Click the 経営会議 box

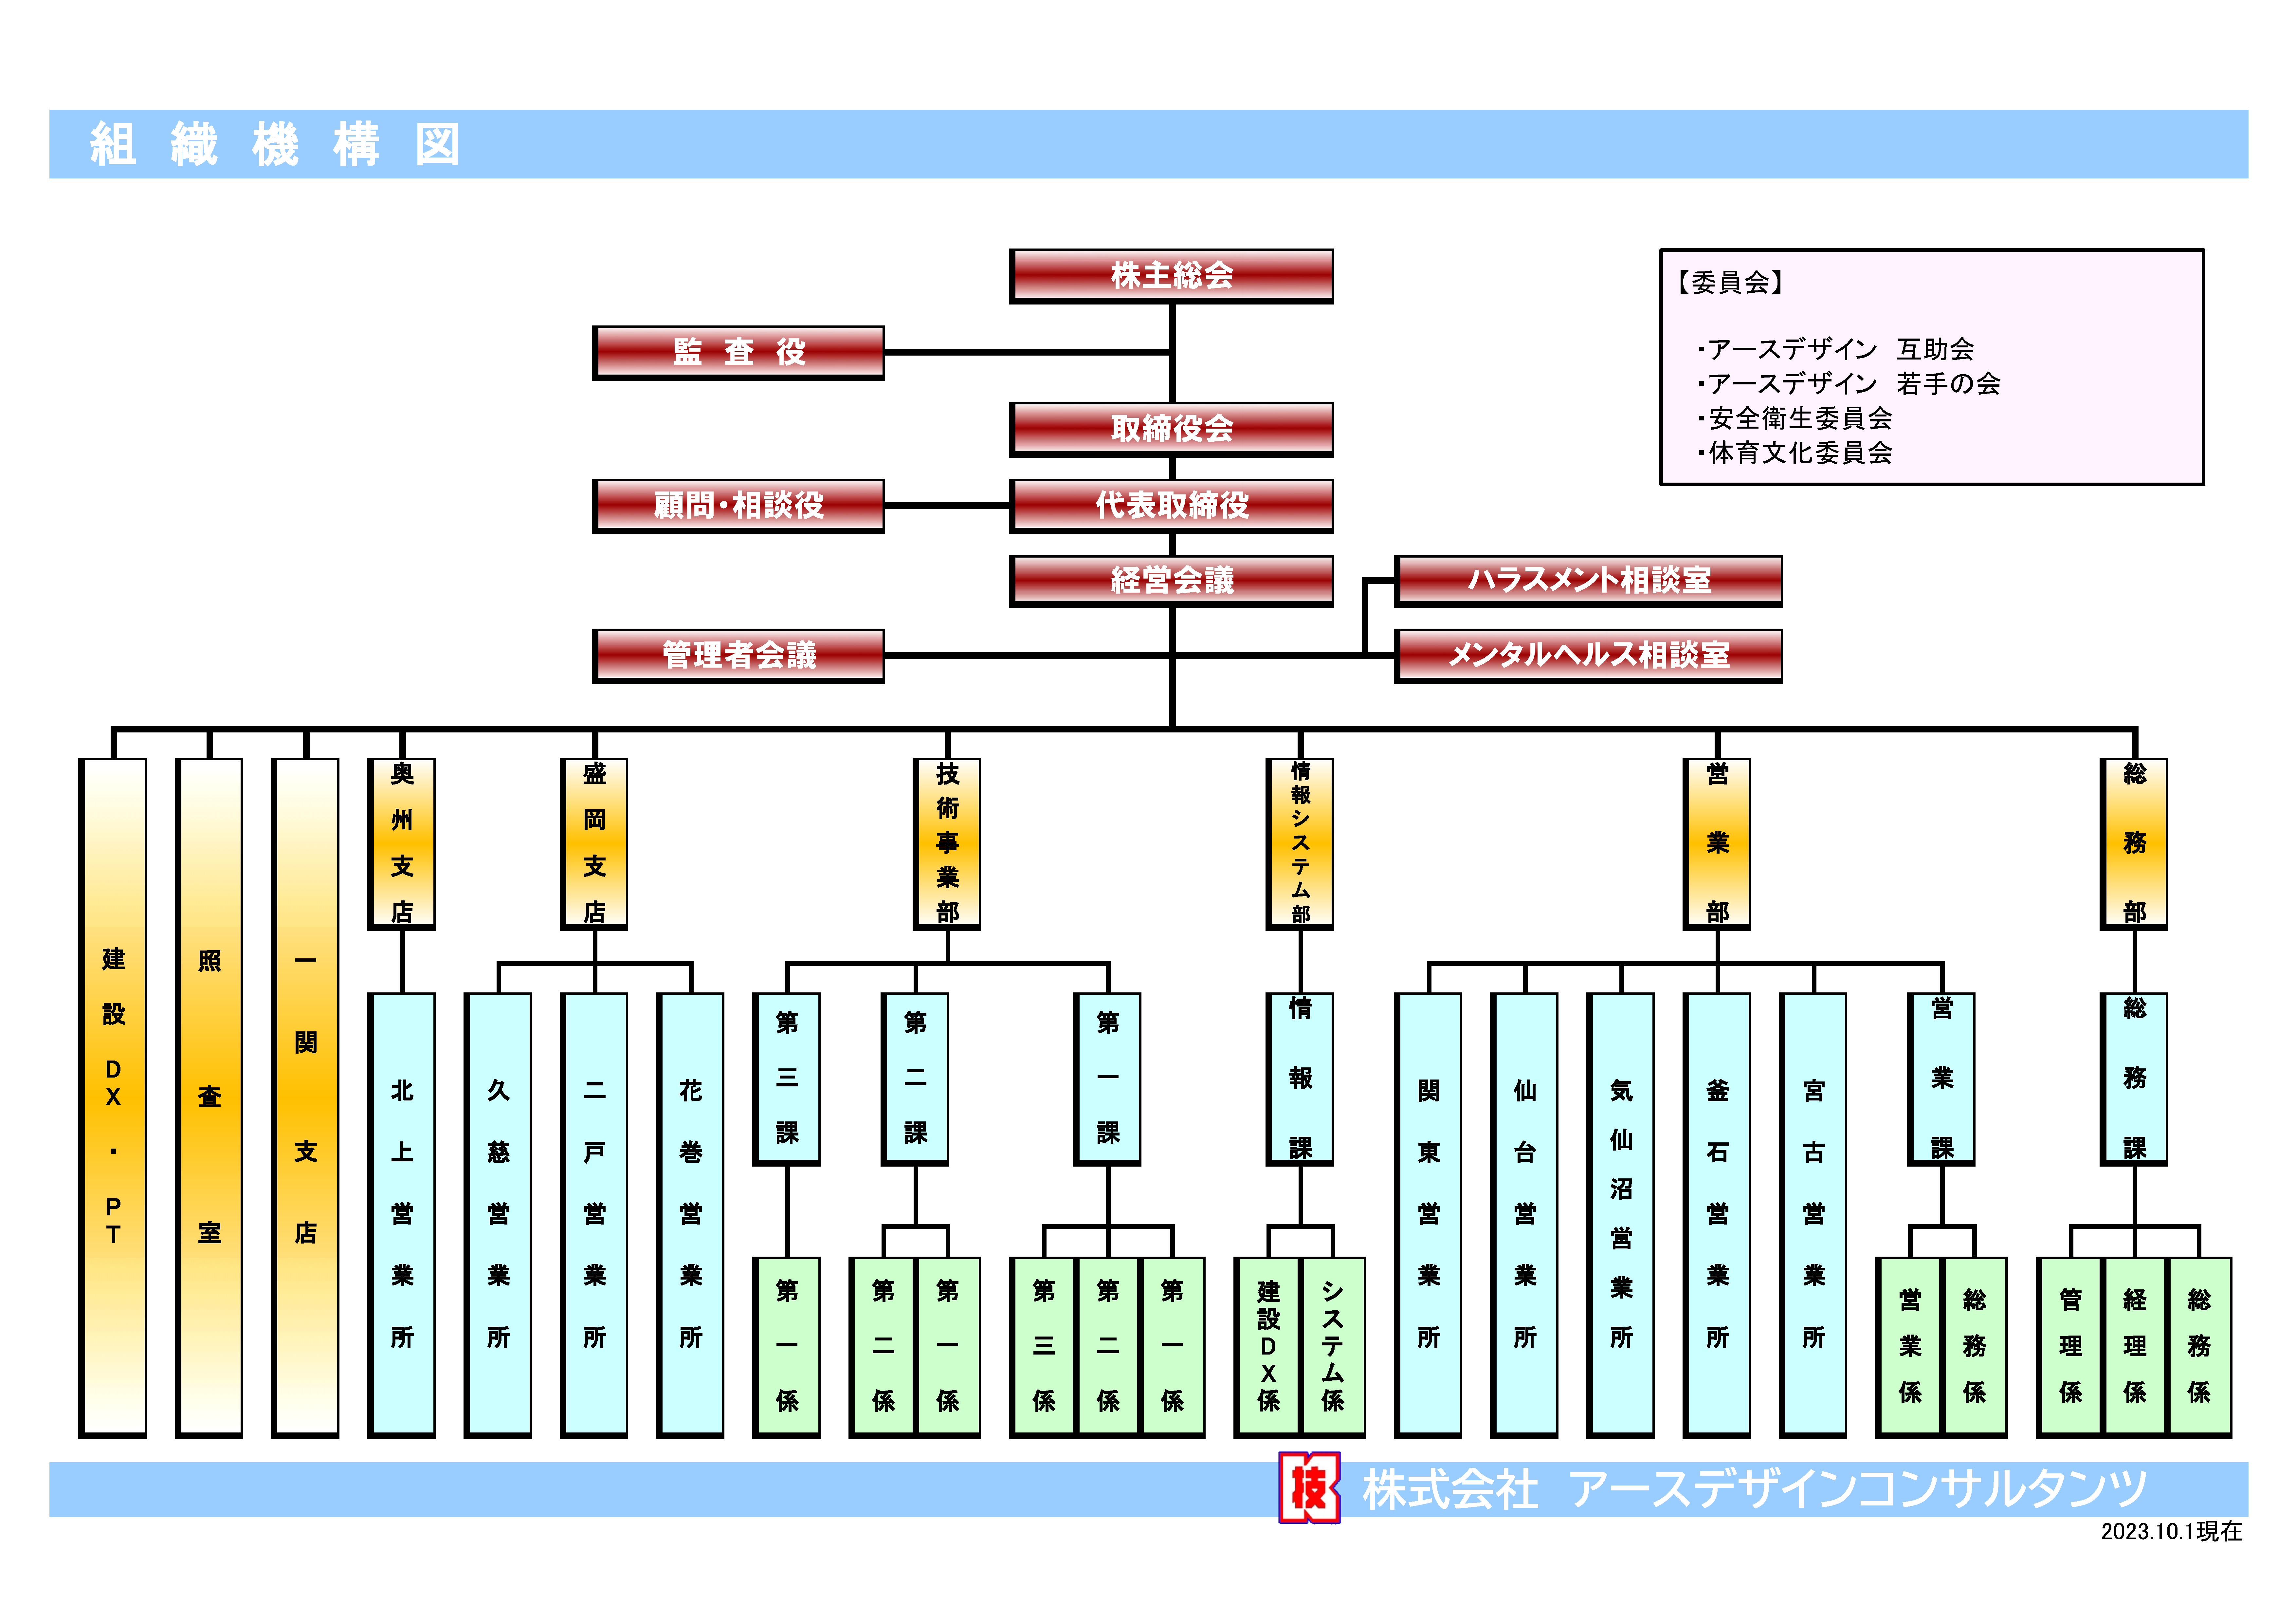coord(1171,581)
